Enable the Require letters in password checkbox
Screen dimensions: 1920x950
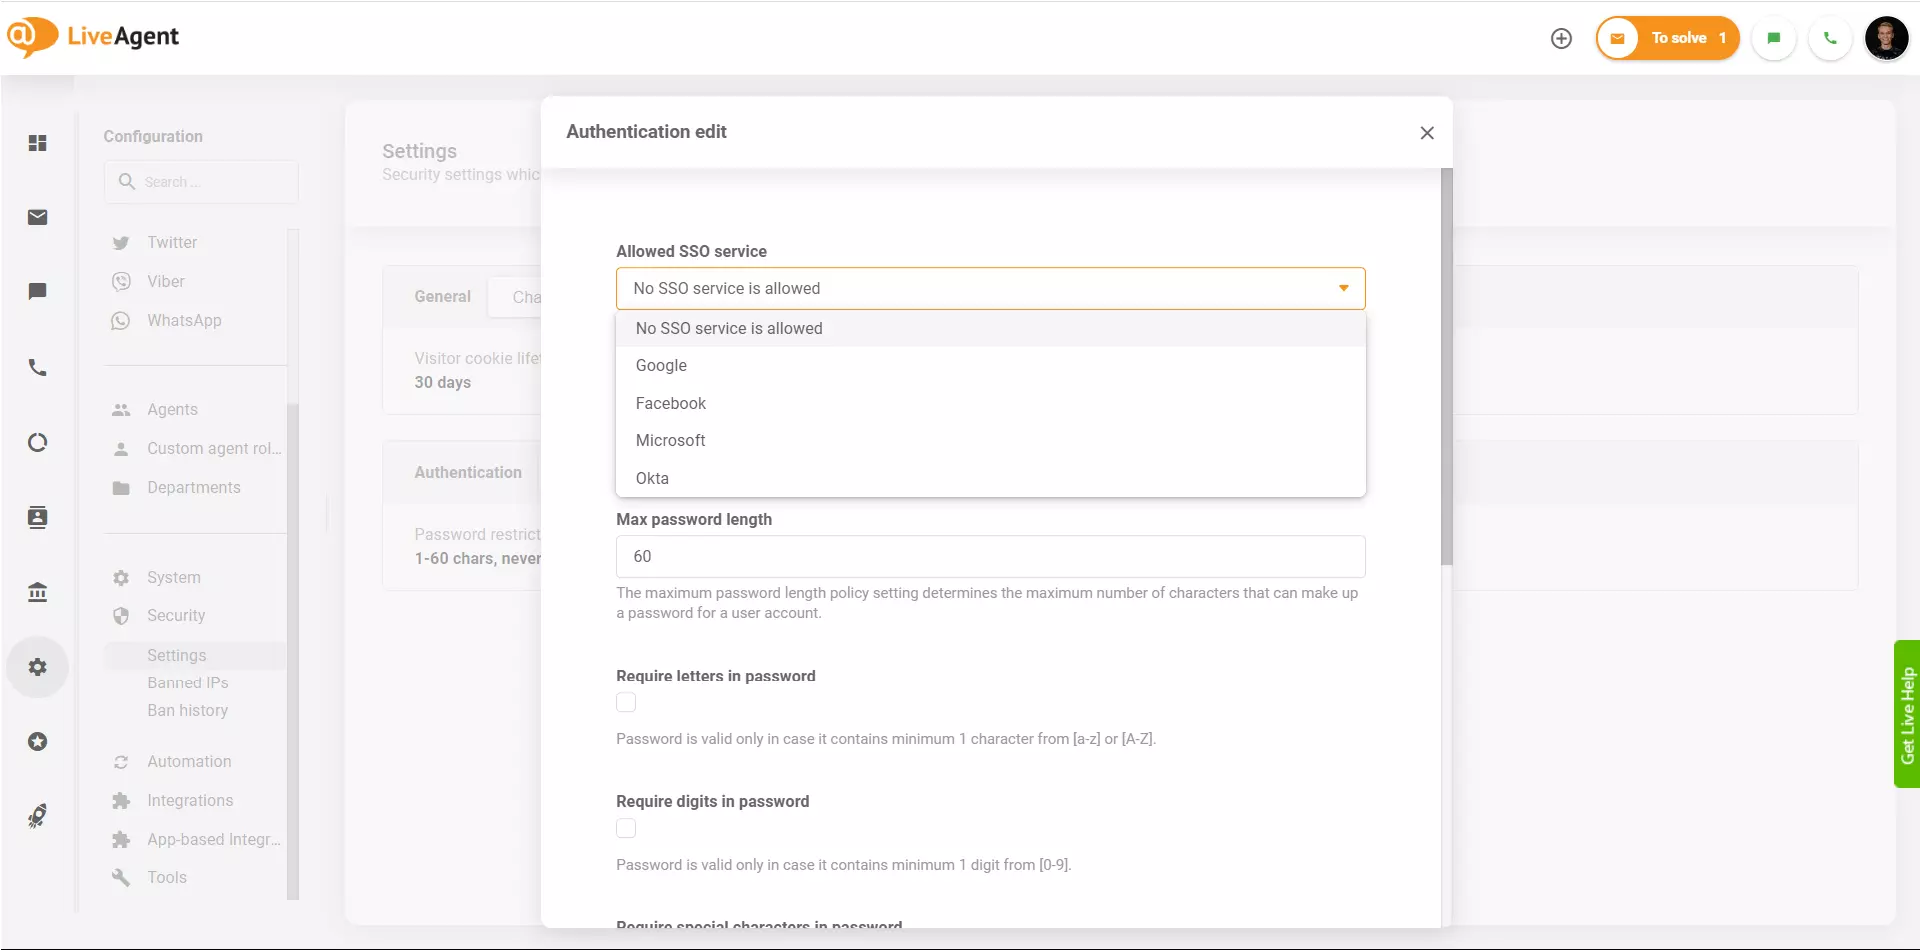(626, 702)
